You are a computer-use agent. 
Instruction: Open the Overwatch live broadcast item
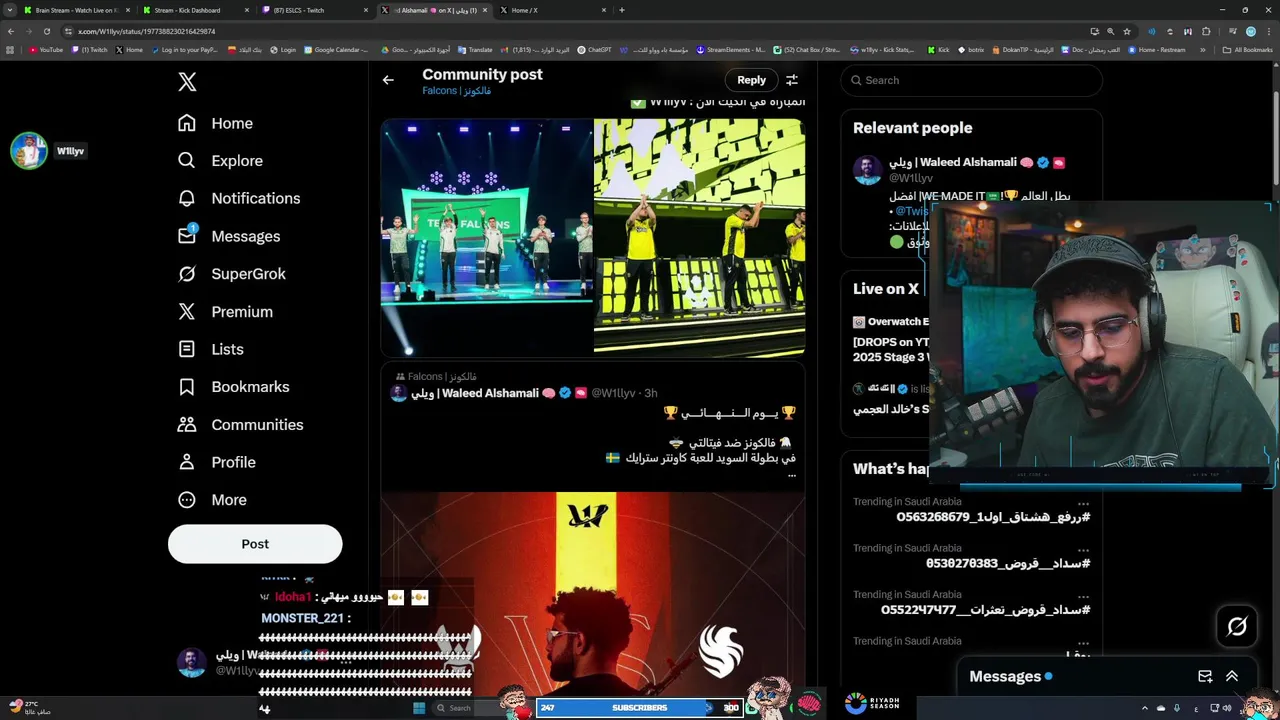892,340
